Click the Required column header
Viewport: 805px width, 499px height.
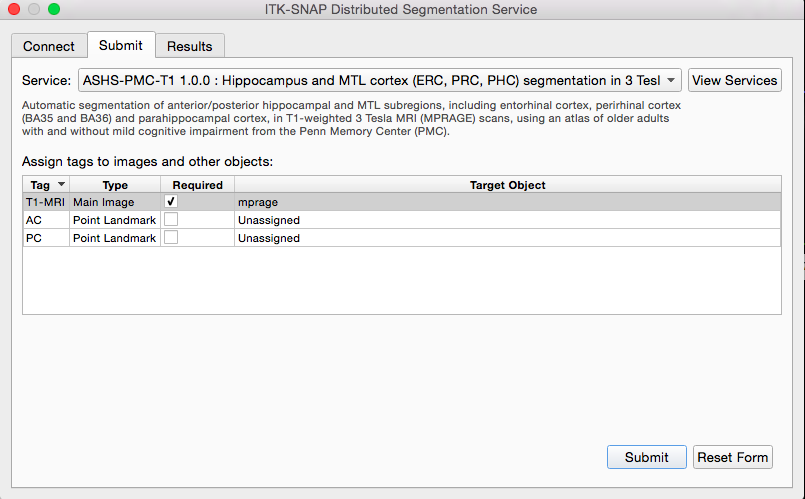click(x=198, y=185)
